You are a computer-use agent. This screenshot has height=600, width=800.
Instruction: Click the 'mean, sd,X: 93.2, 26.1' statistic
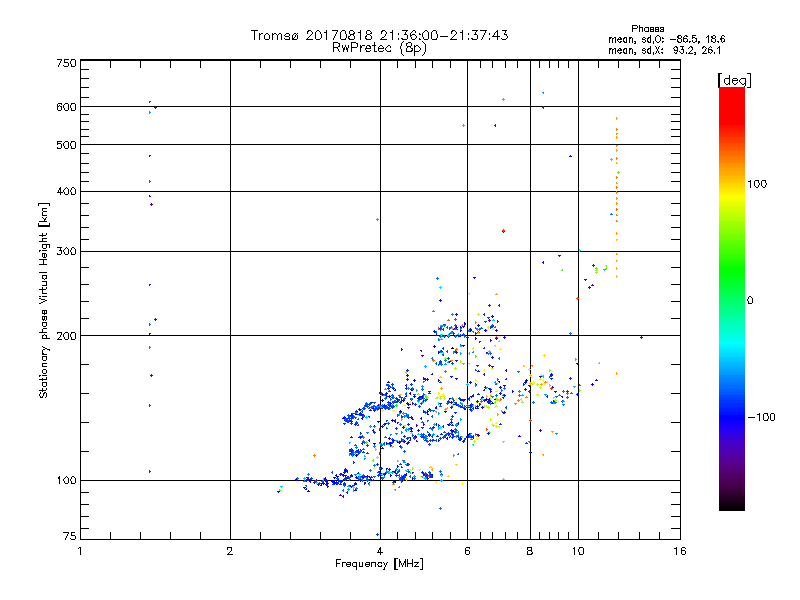point(664,51)
